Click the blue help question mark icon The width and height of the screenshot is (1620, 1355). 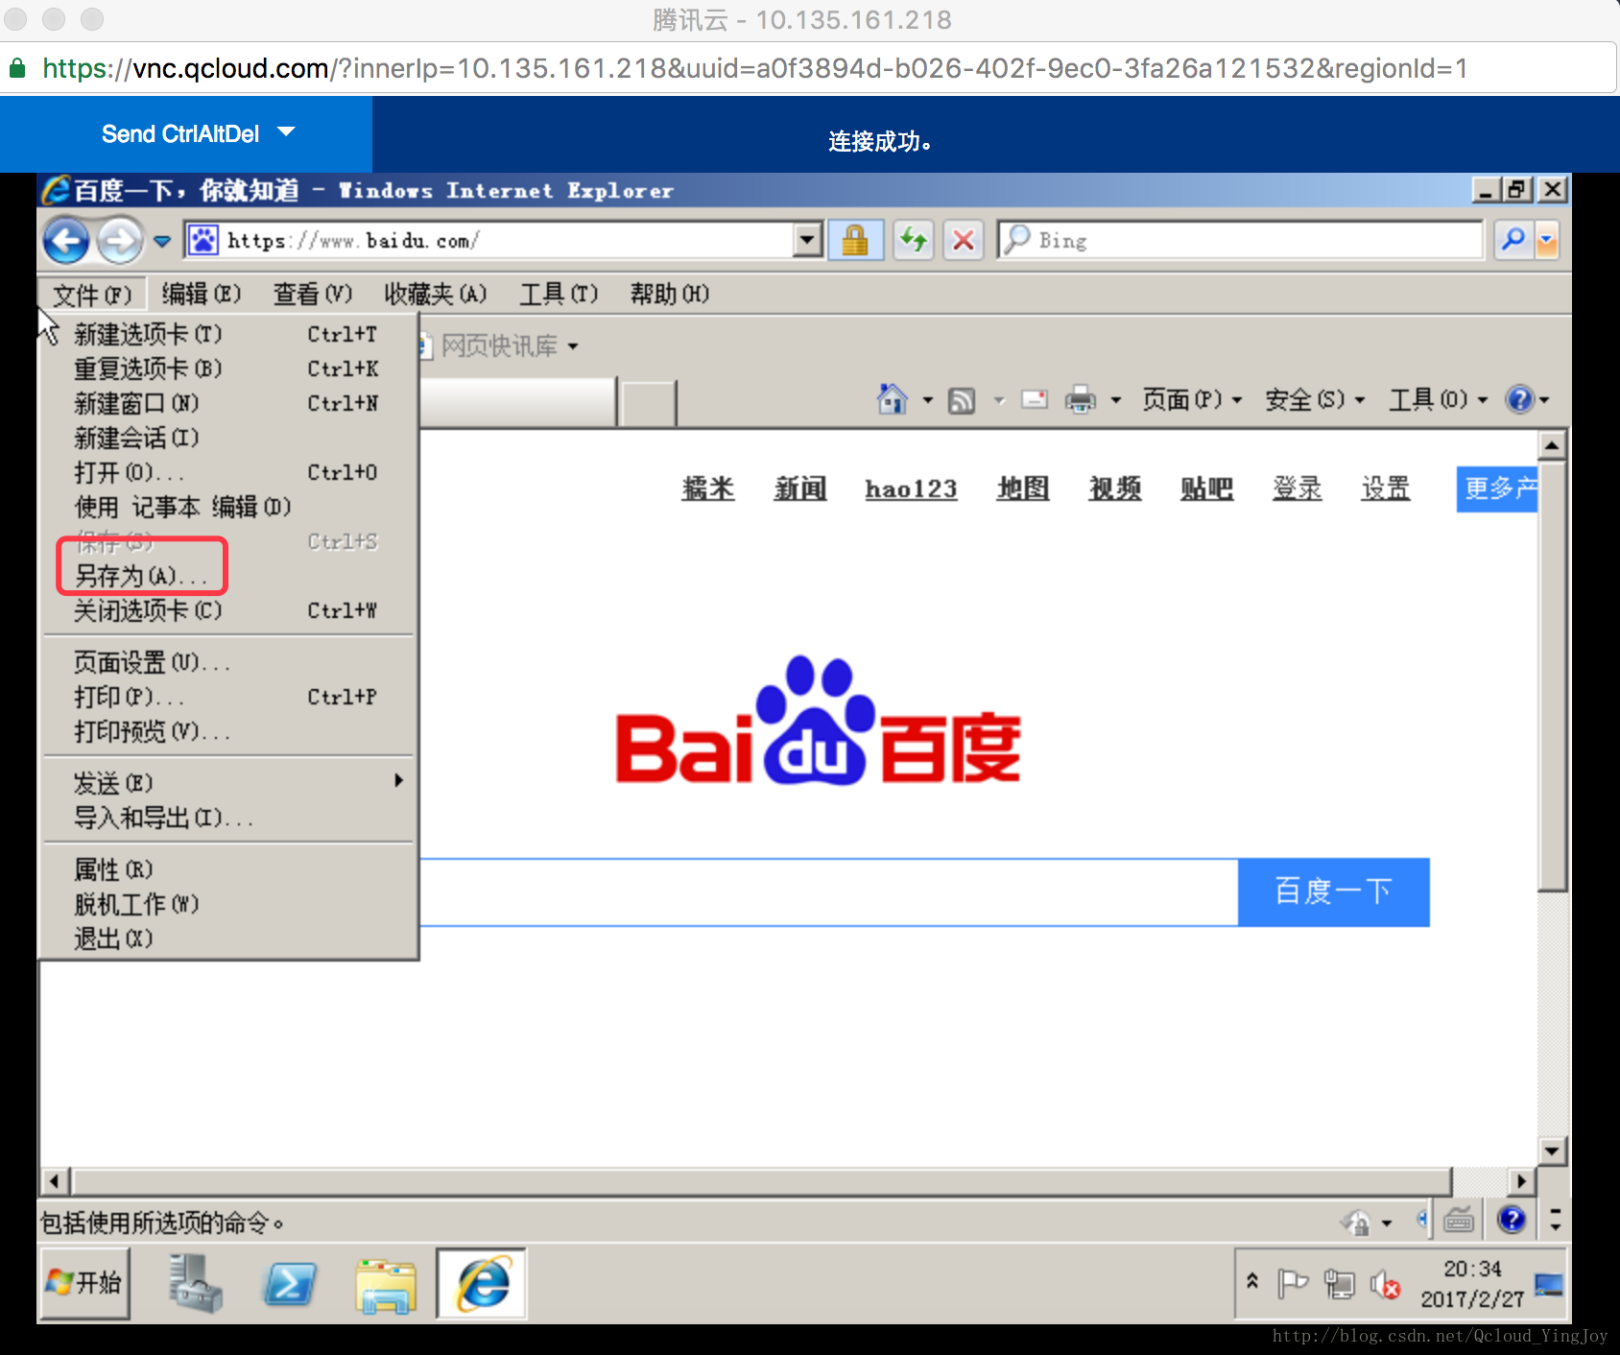[1520, 400]
